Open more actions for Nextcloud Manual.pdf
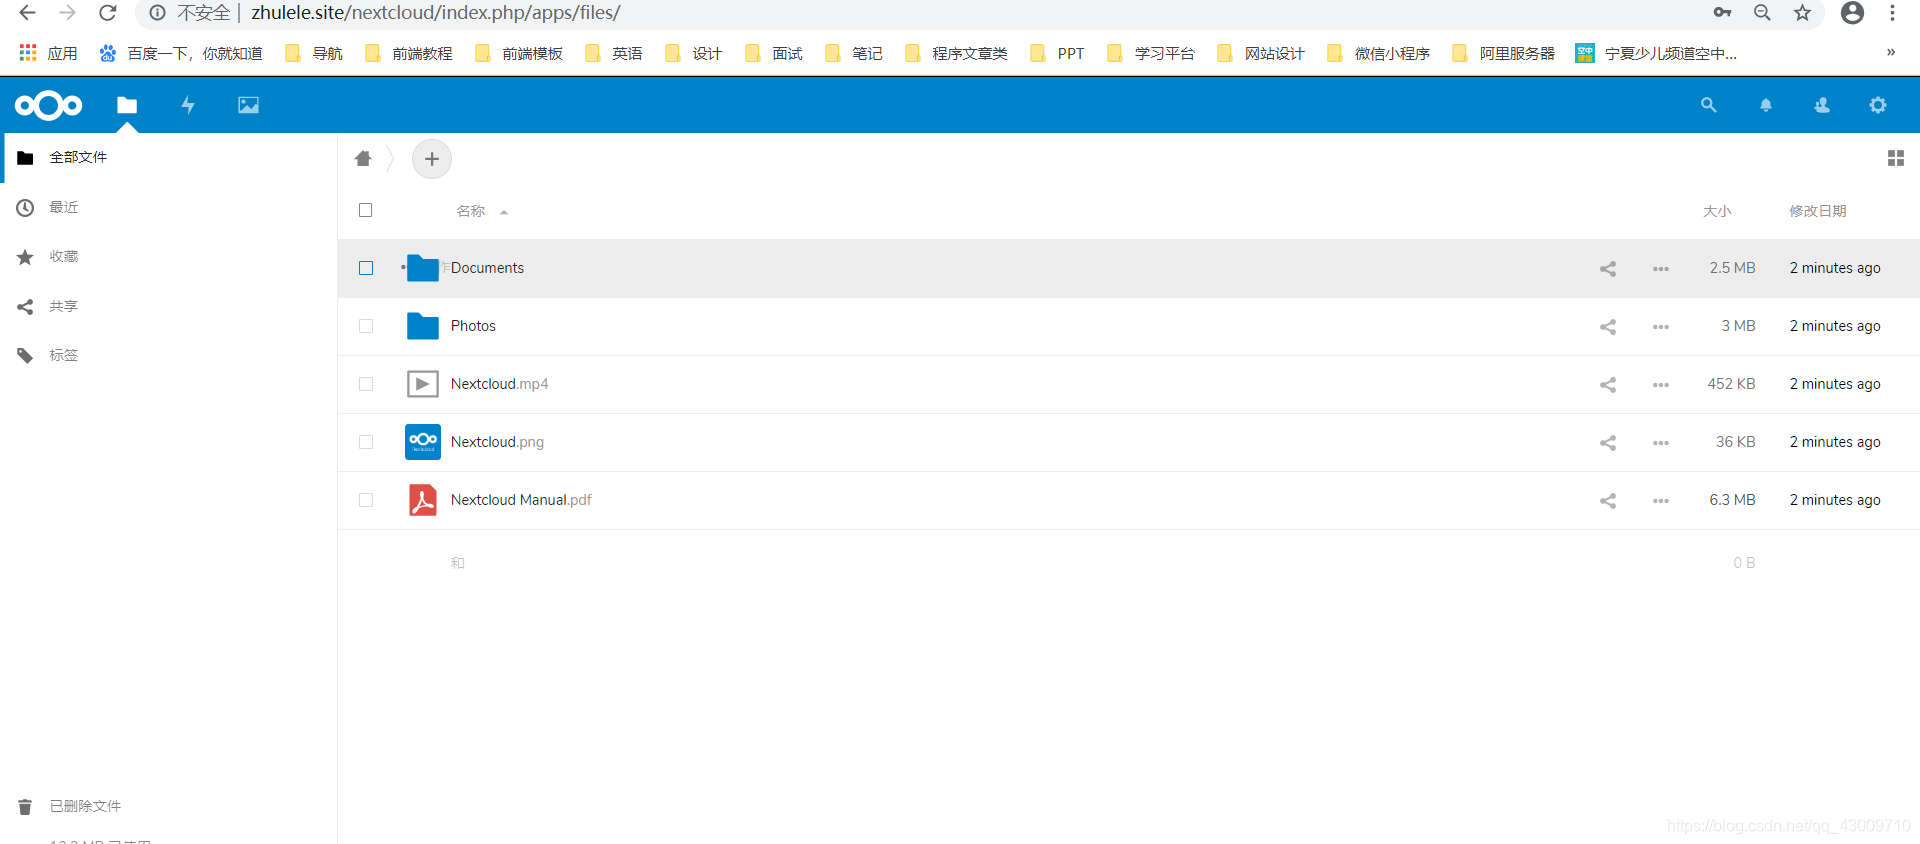 pos(1661,501)
